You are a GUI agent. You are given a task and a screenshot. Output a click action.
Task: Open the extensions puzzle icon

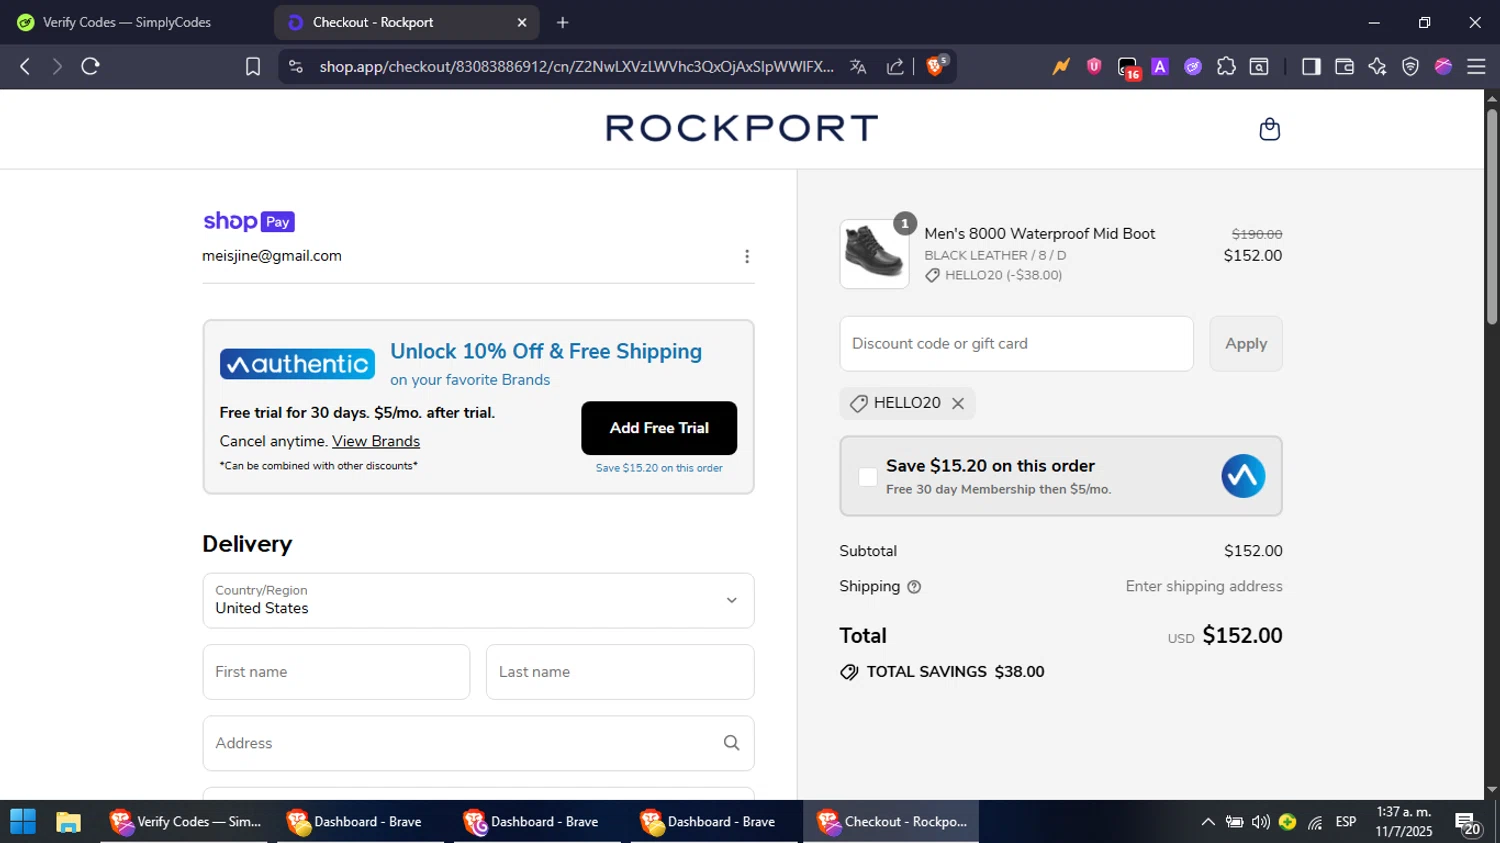pyautogui.click(x=1226, y=66)
